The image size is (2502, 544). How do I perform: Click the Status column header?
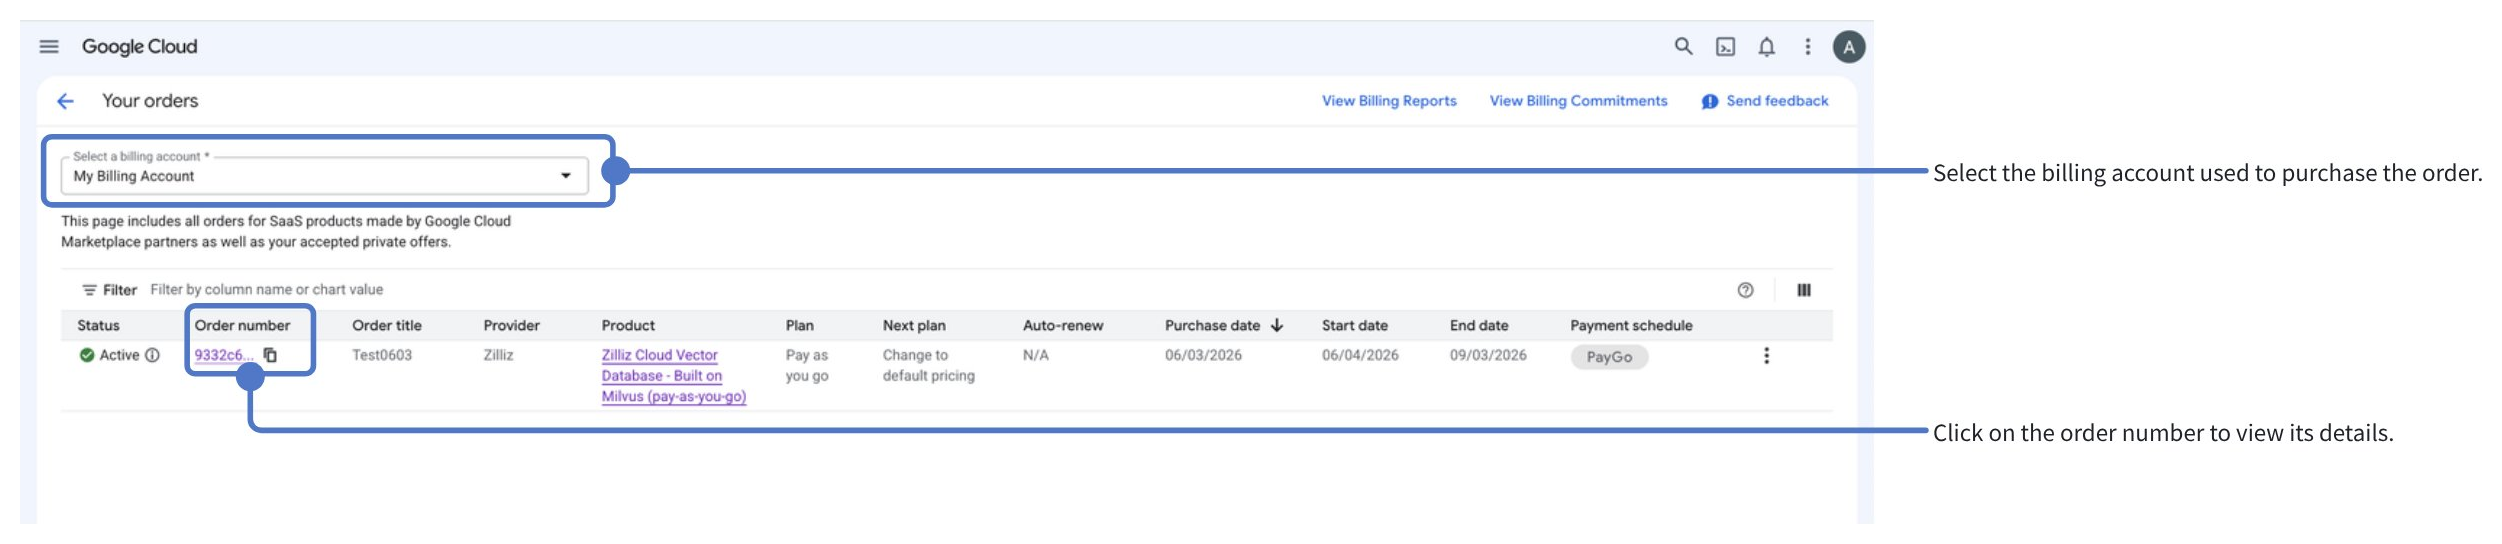click(x=98, y=325)
